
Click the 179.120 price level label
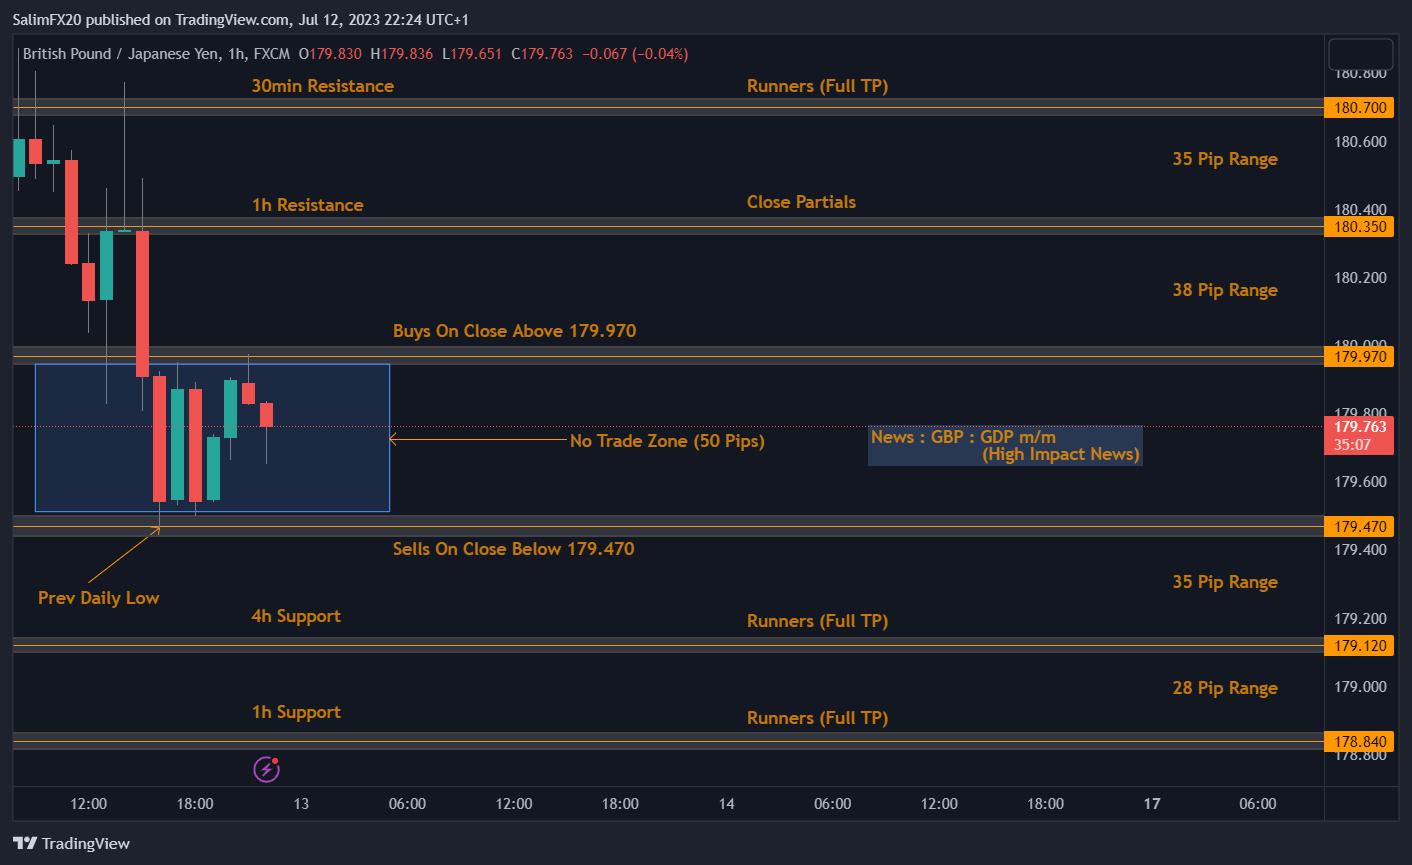tap(1359, 646)
